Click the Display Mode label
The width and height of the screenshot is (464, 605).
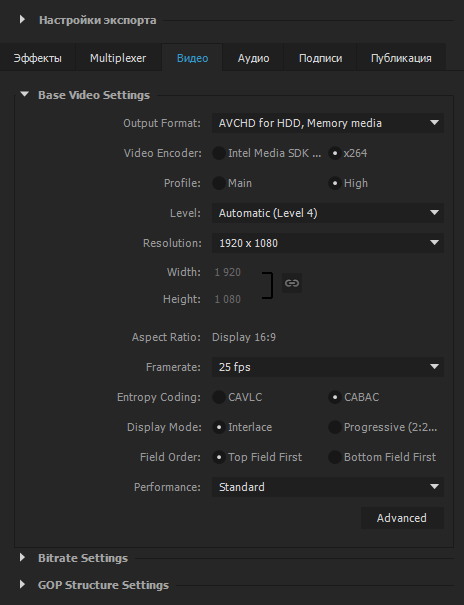(164, 427)
